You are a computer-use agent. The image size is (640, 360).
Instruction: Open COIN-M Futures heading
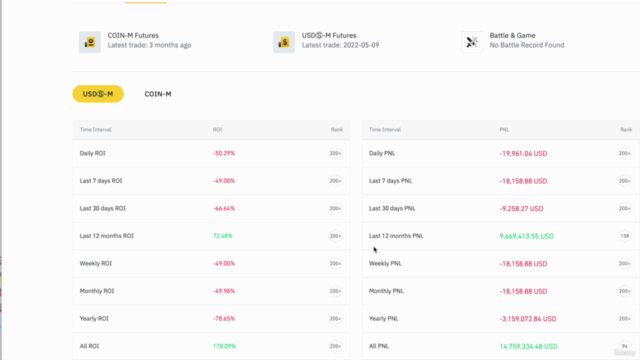point(133,36)
